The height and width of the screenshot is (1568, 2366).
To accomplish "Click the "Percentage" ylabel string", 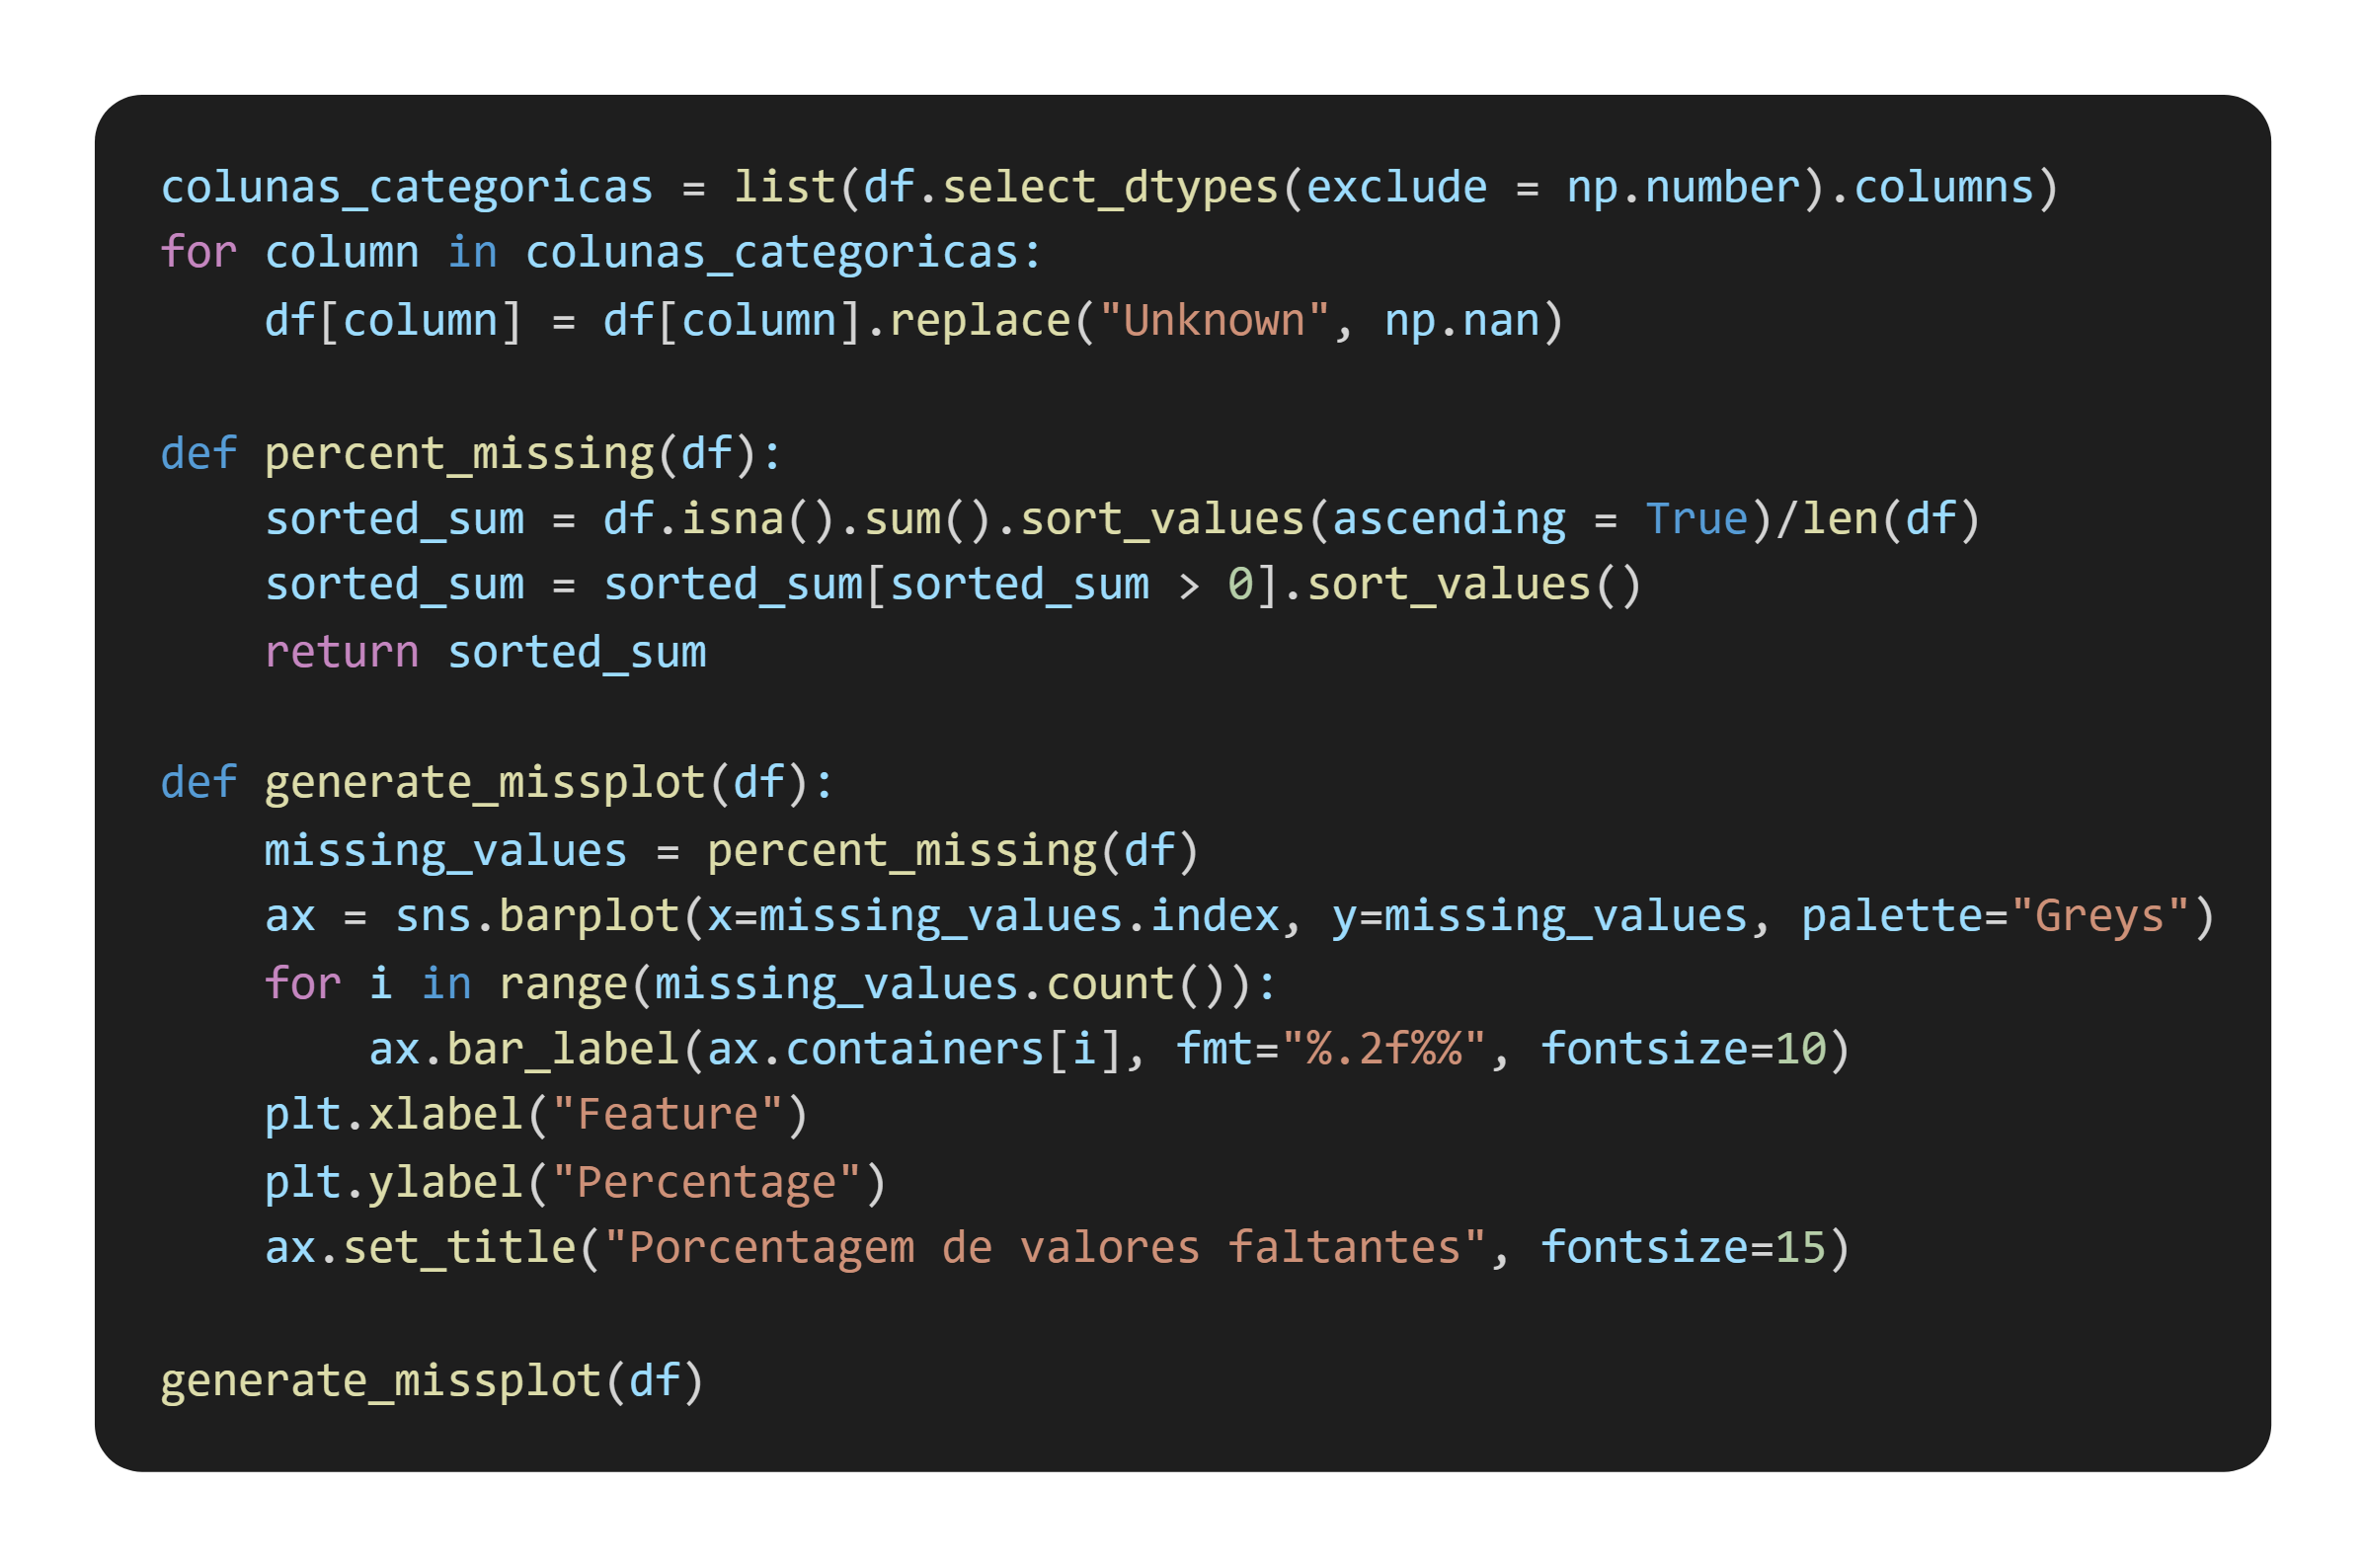I will (x=706, y=1182).
